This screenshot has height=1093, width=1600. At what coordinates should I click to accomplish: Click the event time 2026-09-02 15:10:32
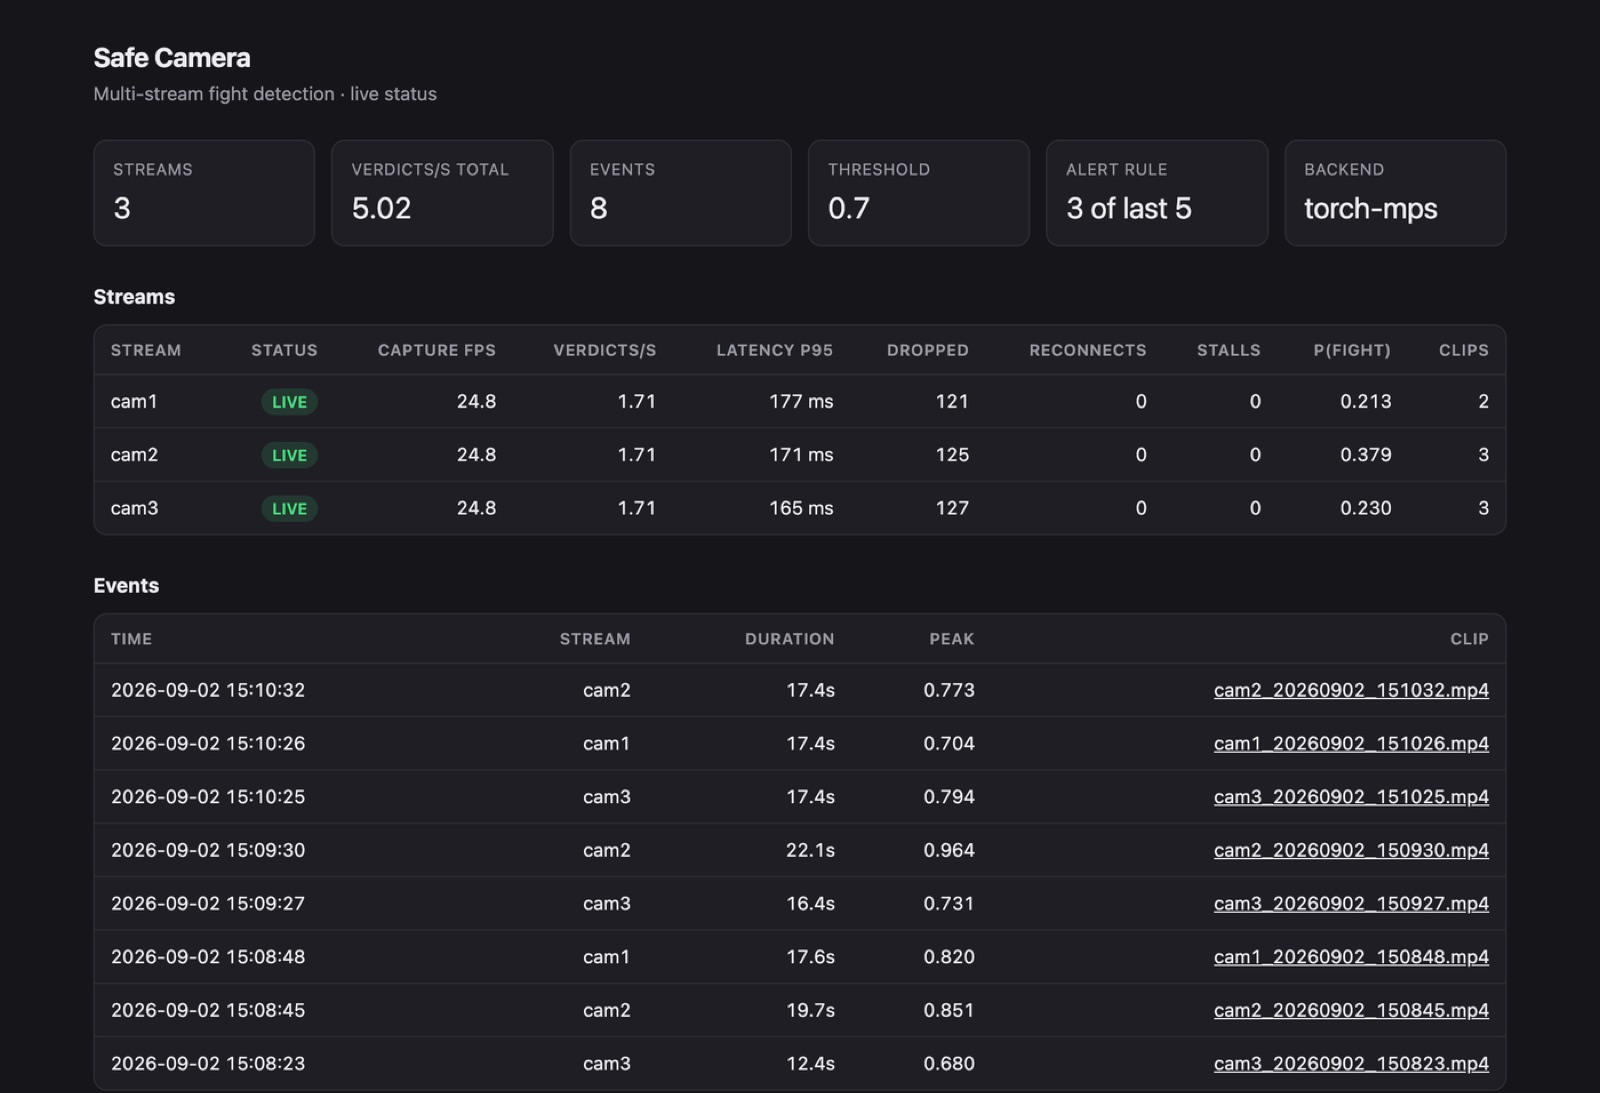click(x=208, y=690)
